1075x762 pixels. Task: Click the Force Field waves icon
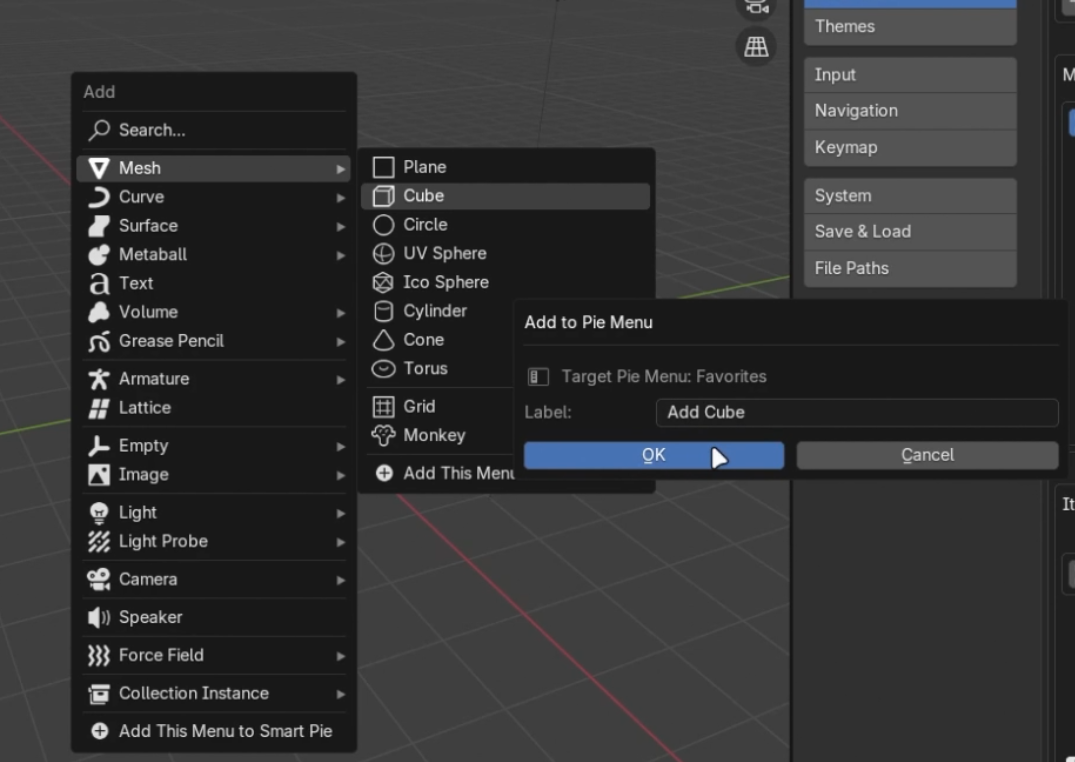(99, 656)
